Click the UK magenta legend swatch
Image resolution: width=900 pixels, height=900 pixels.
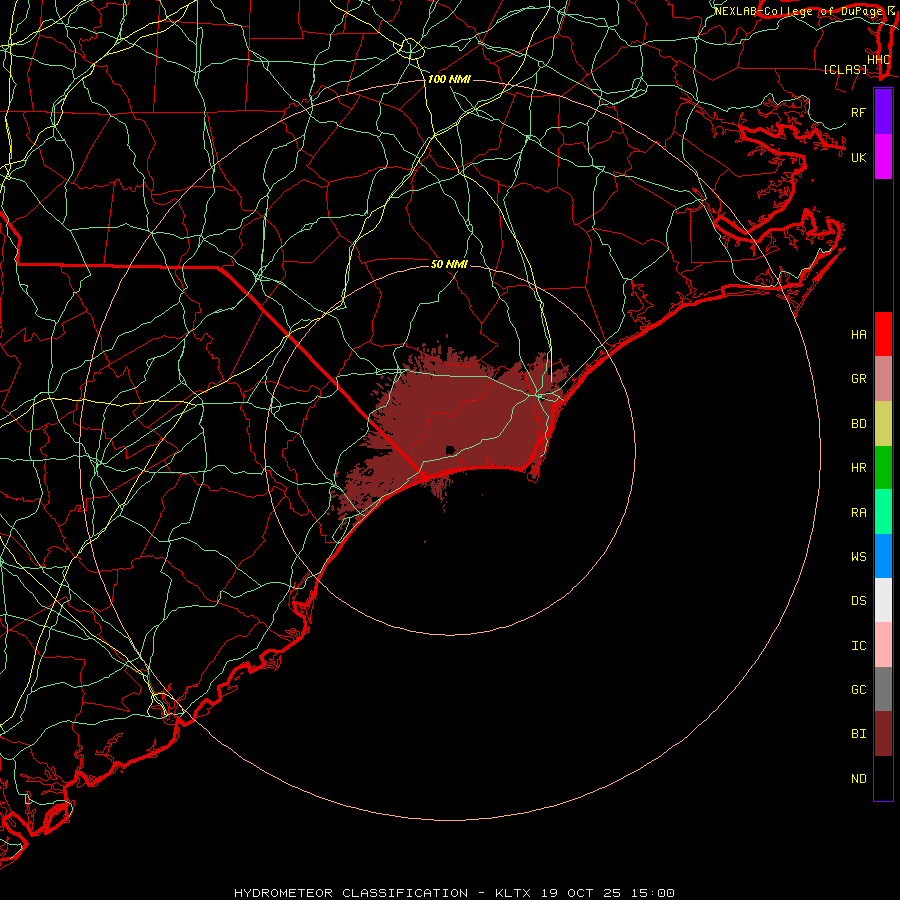[883, 157]
